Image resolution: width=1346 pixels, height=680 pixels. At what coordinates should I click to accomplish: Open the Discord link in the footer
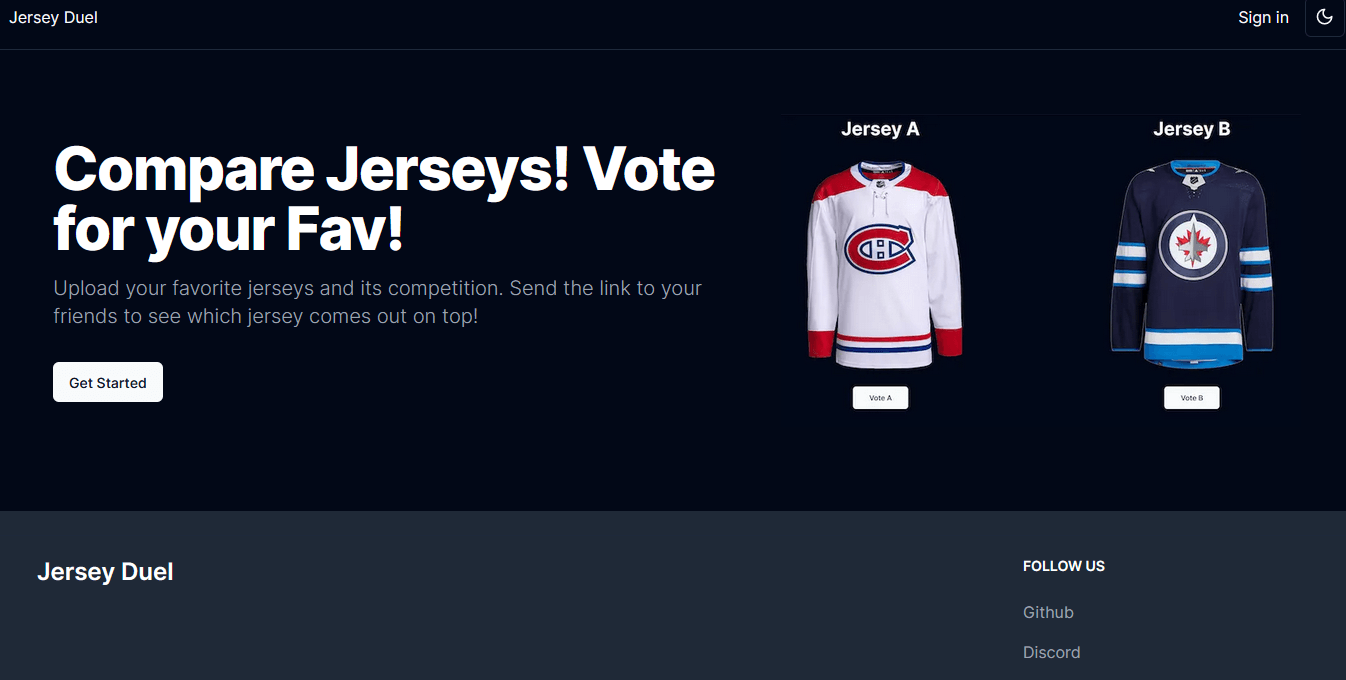tap(1051, 652)
